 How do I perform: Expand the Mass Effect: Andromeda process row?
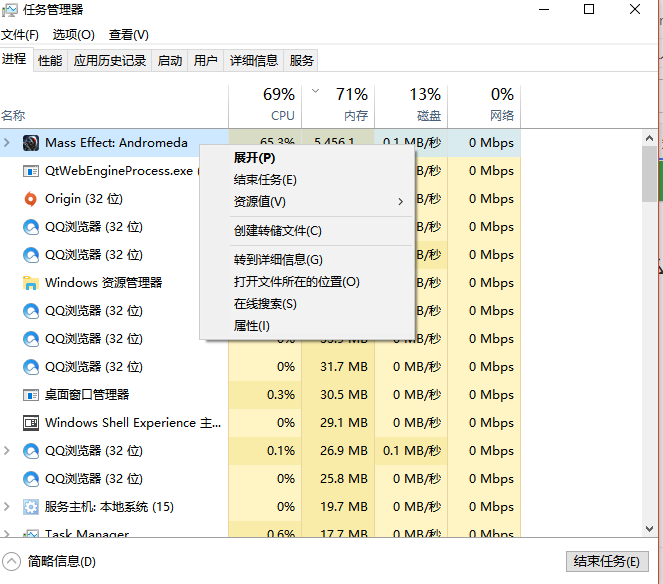point(7,143)
